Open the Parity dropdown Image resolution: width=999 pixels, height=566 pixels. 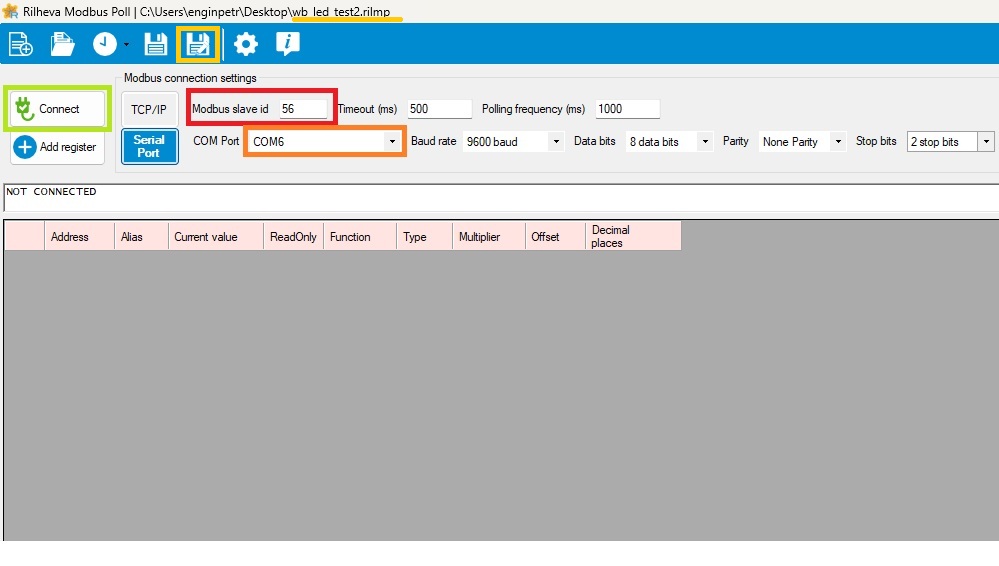(x=837, y=142)
